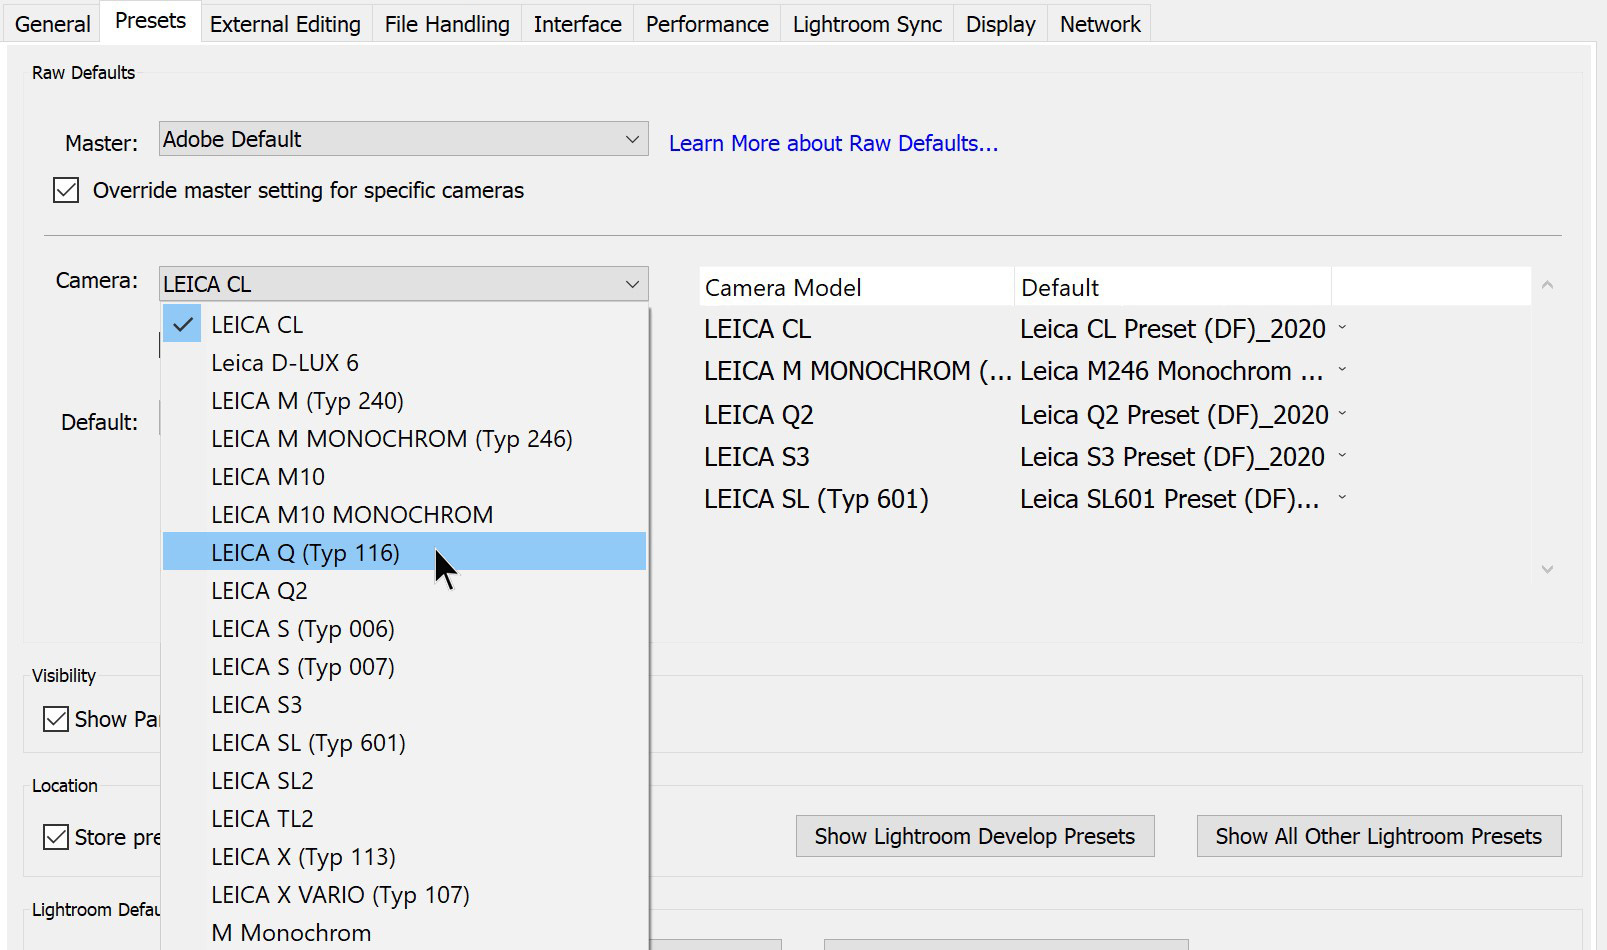Choose Leica D-LUX 6 from the list
The width and height of the screenshot is (1607, 950).
pyautogui.click(x=404, y=363)
